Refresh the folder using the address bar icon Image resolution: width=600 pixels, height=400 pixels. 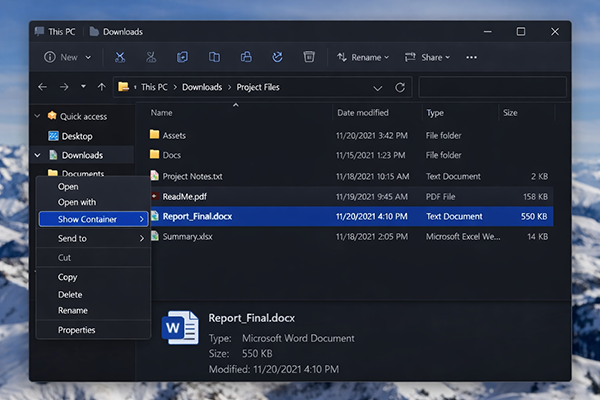400,87
